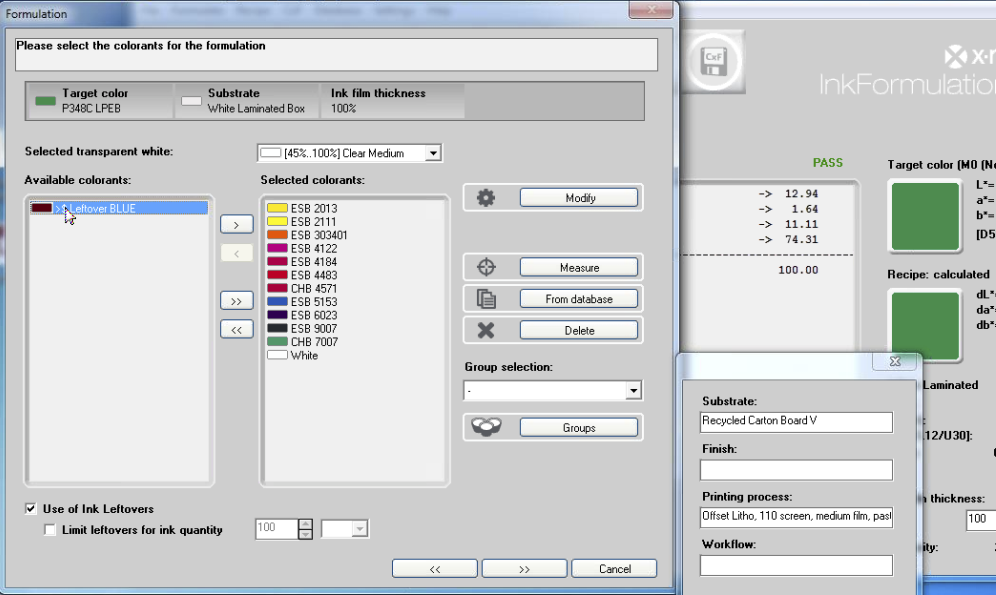Click the CxF floppy disk icon
Viewport: 996px width, 595px height.
click(714, 59)
